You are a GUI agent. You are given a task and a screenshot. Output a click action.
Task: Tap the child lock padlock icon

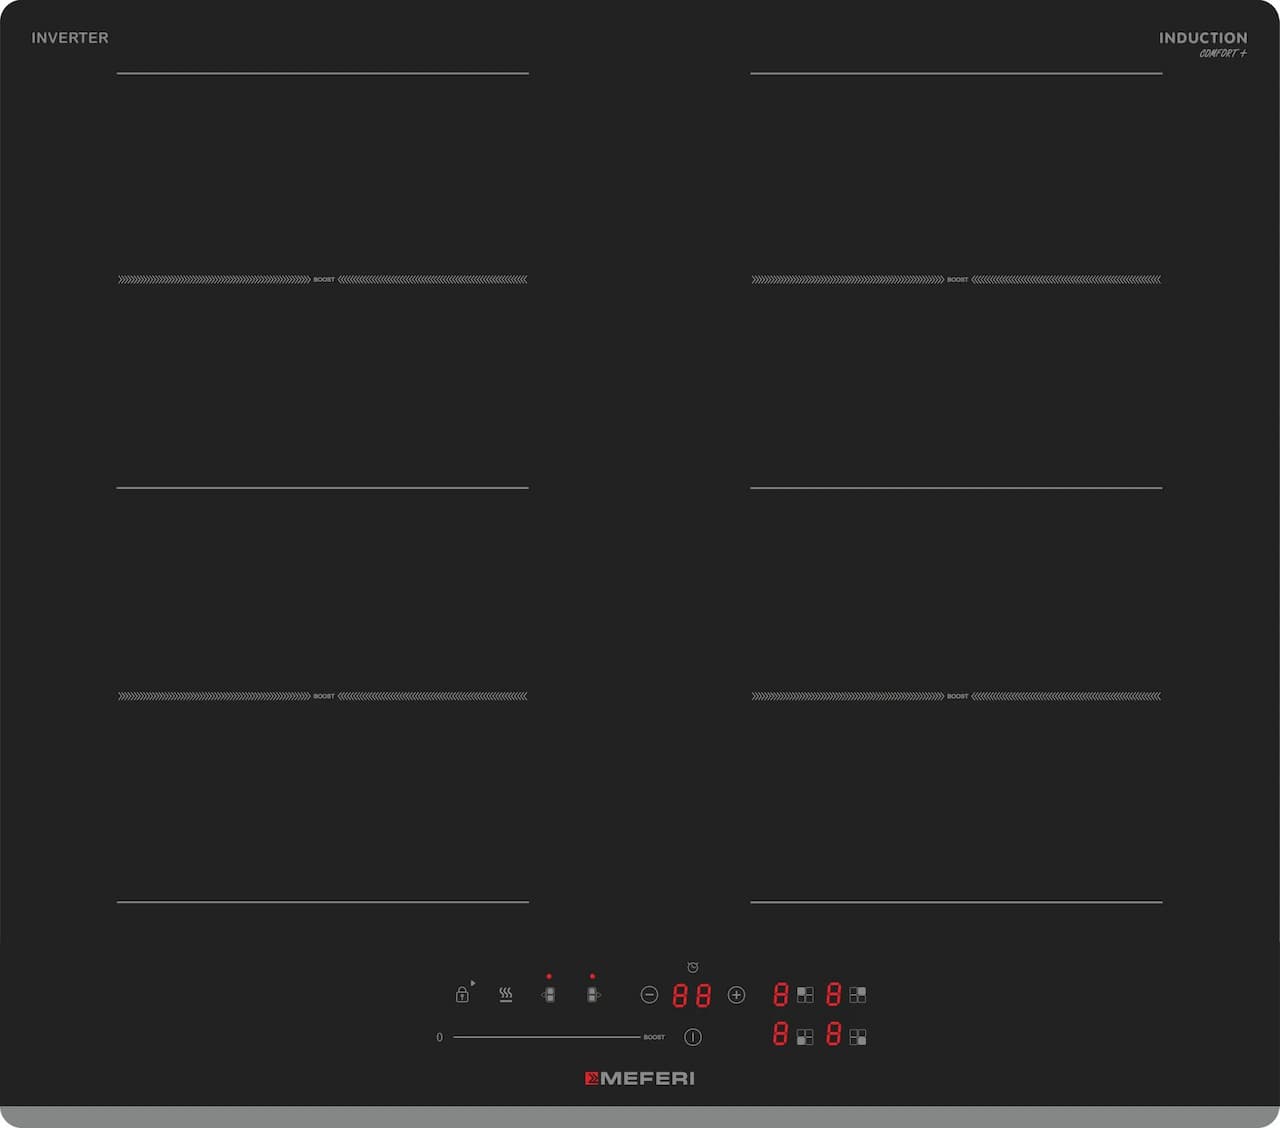coord(462,994)
